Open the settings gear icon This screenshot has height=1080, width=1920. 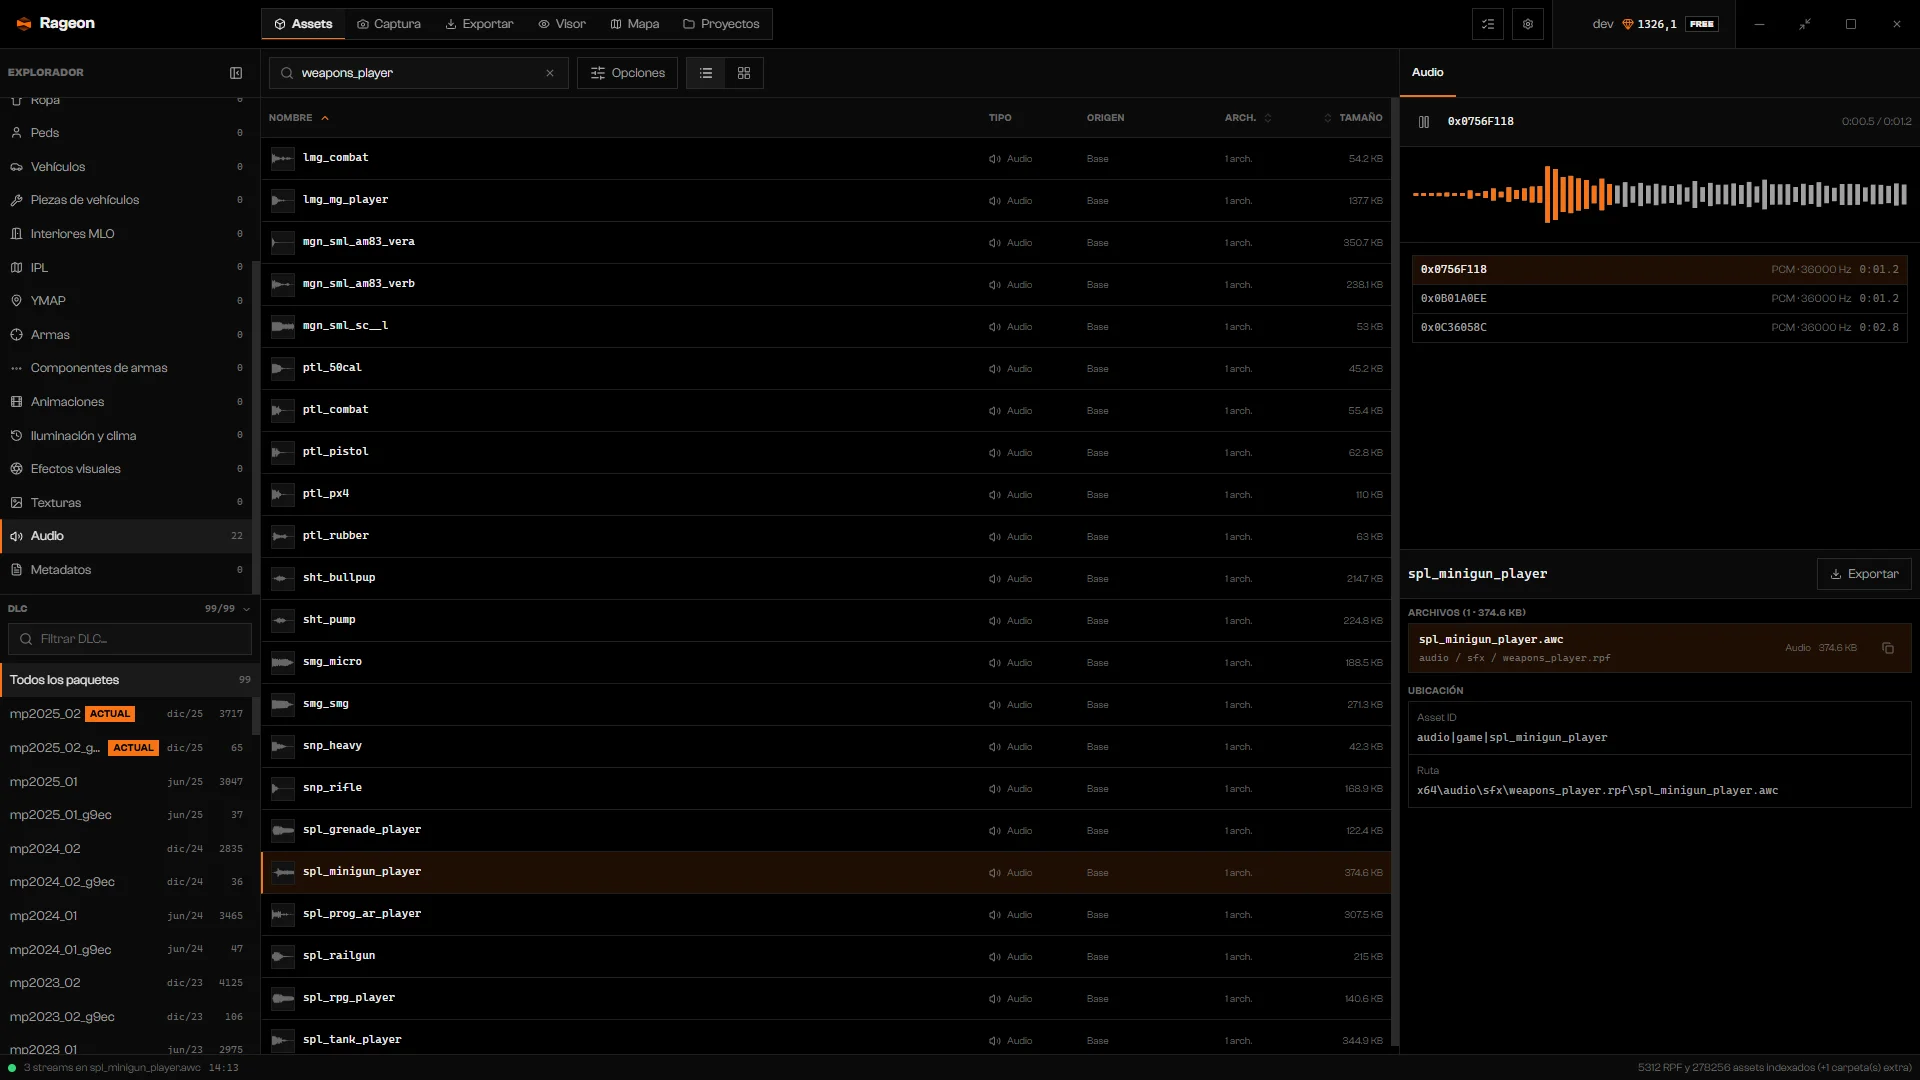(x=1528, y=24)
